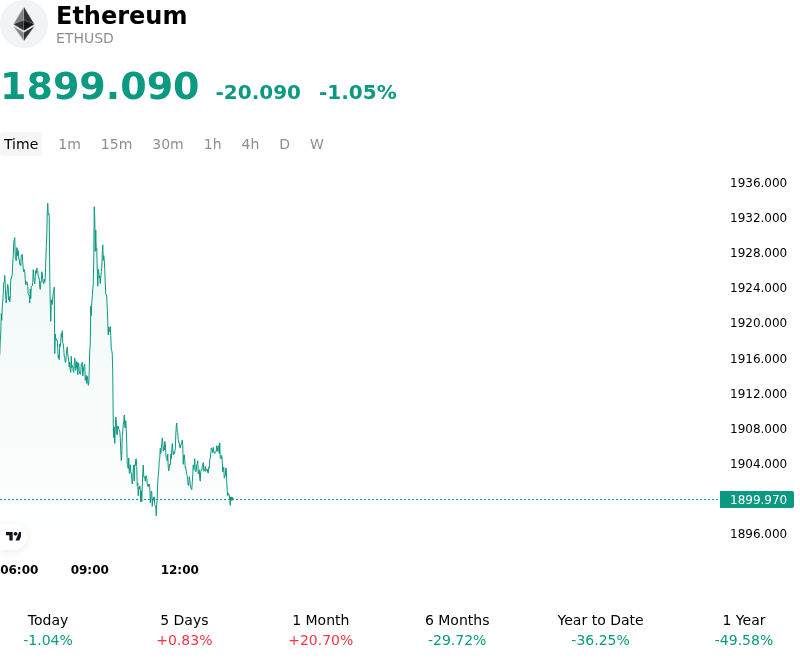Open the TradingView logo badge
The height and width of the screenshot is (660, 800).
pyautogui.click(x=13, y=536)
